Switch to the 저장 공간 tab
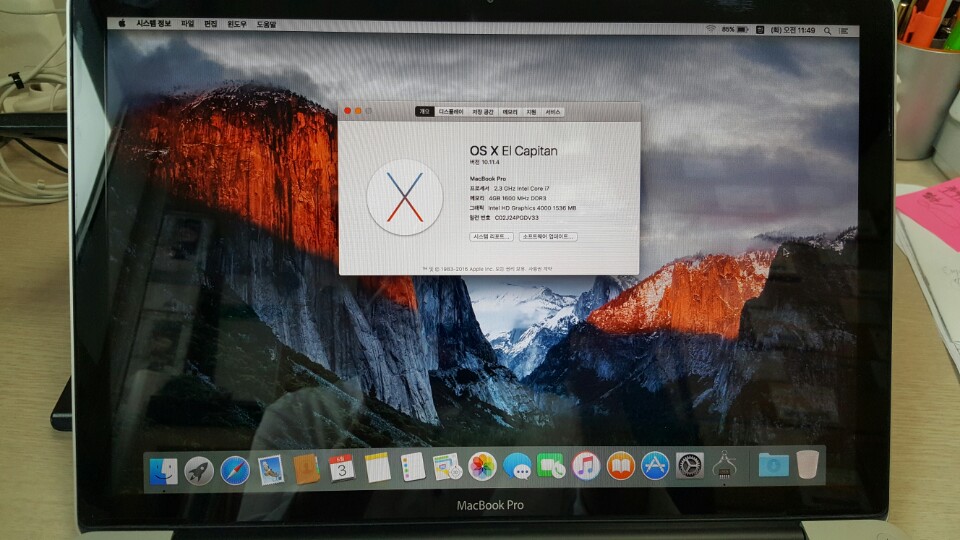The width and height of the screenshot is (960, 540). point(483,112)
